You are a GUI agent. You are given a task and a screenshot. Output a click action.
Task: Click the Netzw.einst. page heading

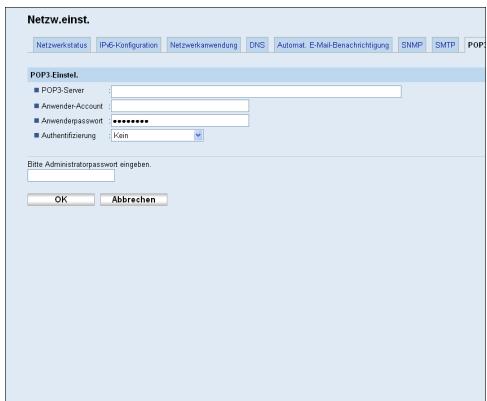click(58, 20)
